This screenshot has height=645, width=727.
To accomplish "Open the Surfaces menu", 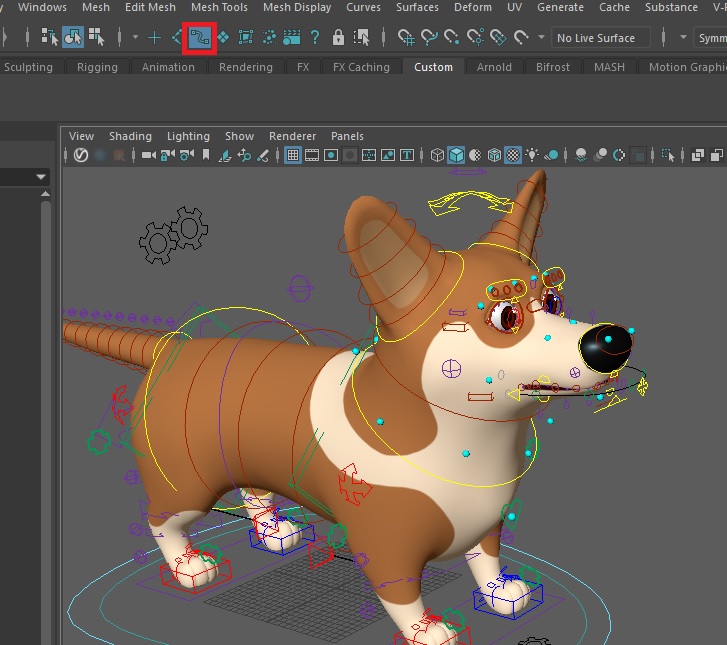I will pos(417,7).
